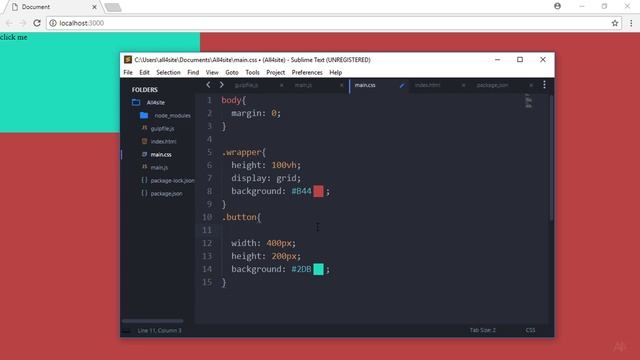Click the 'margin: 0' code line
Image resolution: width=640 pixels, height=360 pixels.
[256, 113]
